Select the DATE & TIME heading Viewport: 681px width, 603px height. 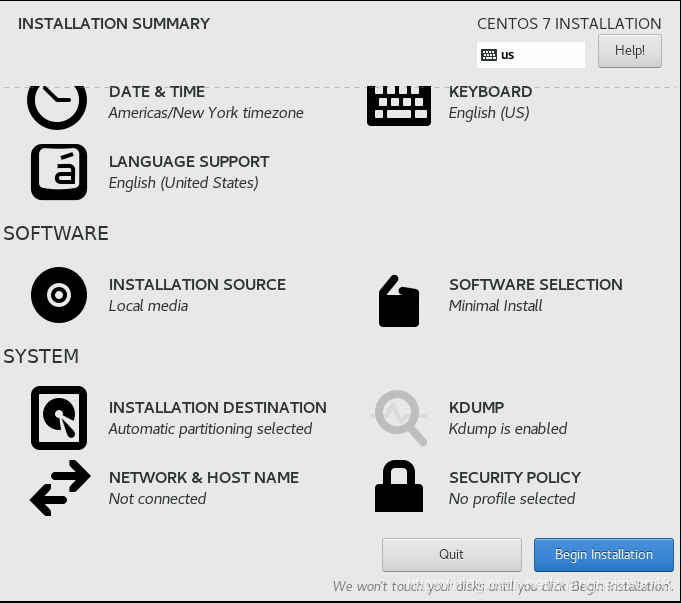click(157, 92)
